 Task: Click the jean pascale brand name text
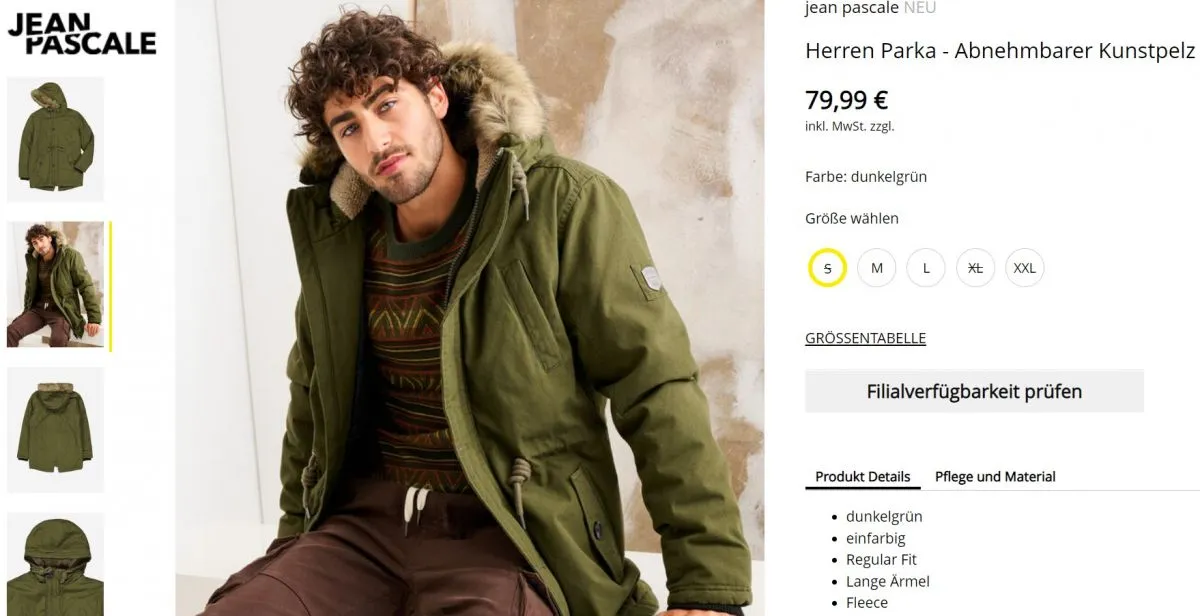(x=851, y=8)
